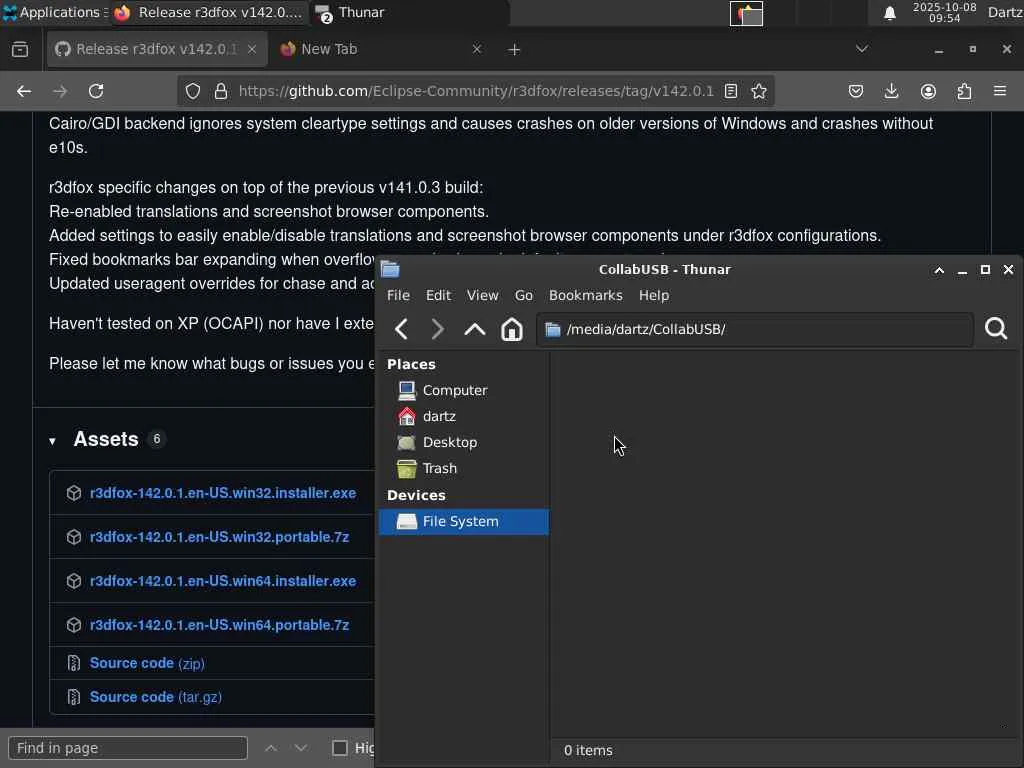This screenshot has width=1024, height=768.
Task: Collapse the Assets section triangle
Action: (x=52, y=441)
